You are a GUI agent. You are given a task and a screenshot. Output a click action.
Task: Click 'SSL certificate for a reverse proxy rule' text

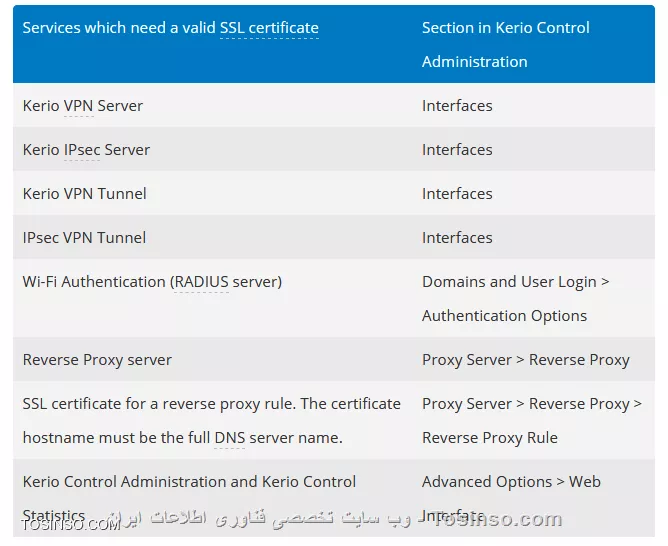[159, 404]
